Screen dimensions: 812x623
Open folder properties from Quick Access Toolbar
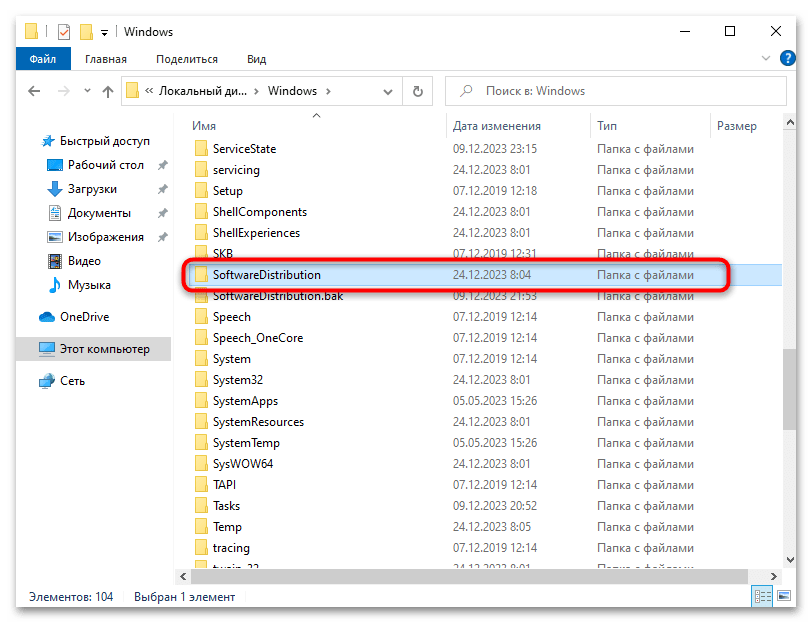point(62,31)
